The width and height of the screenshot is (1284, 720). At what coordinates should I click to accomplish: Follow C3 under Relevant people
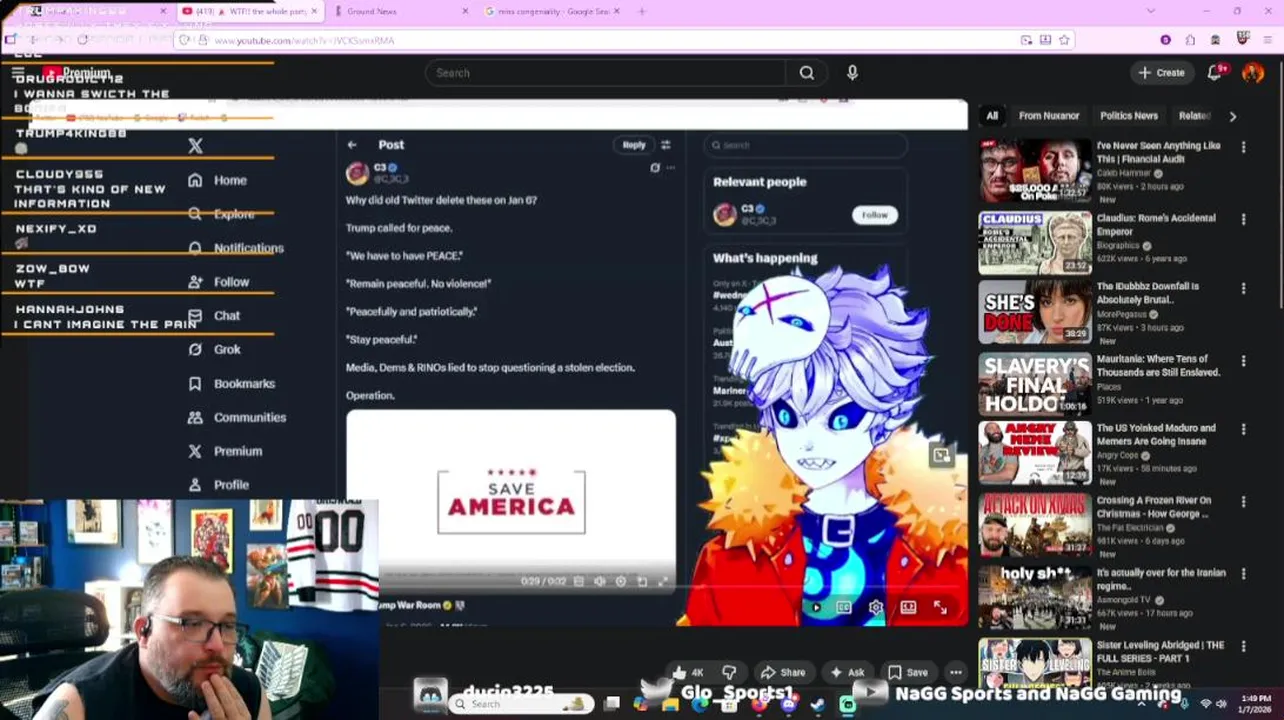(875, 215)
